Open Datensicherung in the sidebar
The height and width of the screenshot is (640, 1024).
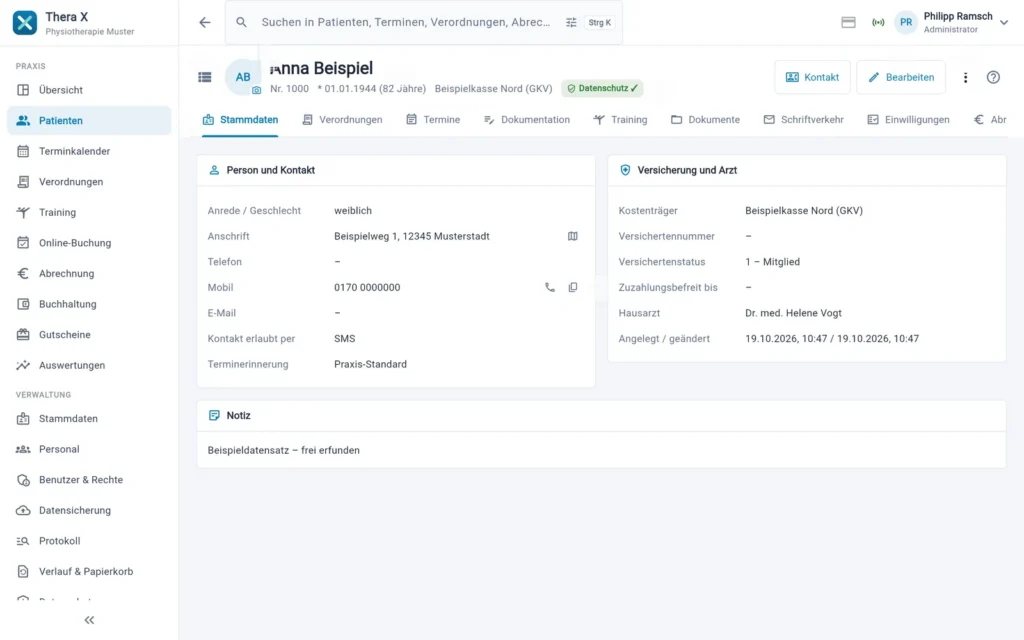point(89,511)
